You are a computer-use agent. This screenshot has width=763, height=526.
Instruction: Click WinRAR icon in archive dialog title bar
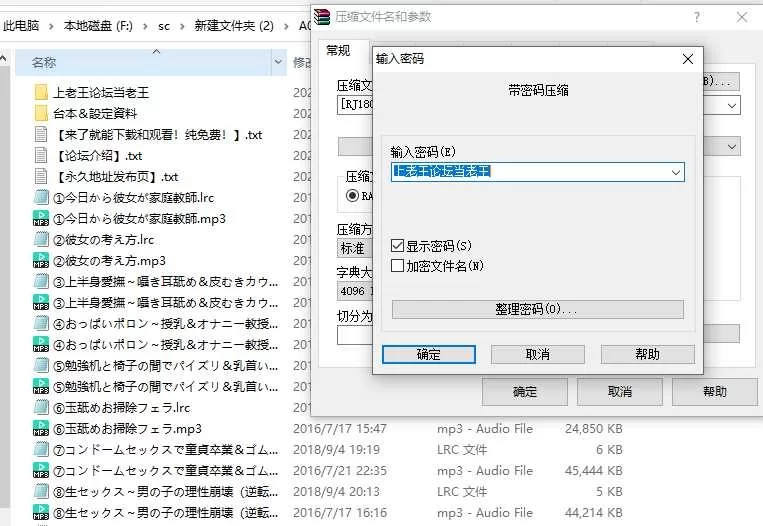pos(322,17)
